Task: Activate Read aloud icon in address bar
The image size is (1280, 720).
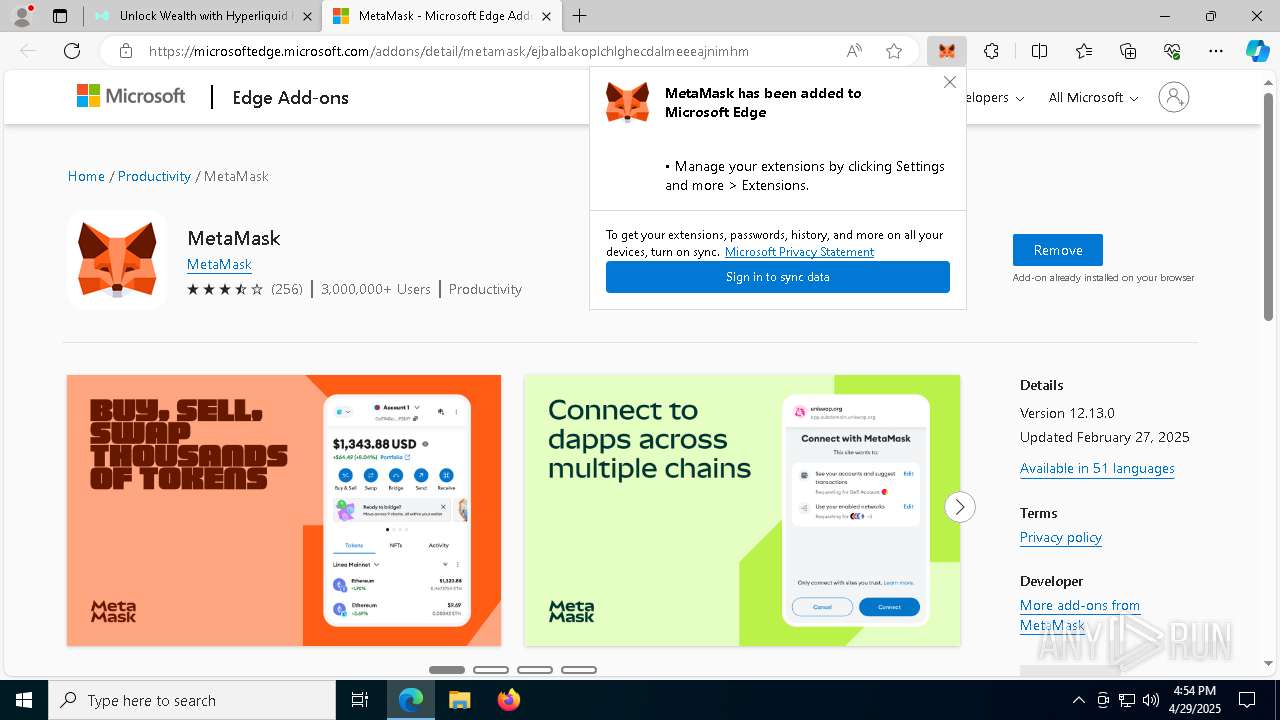Action: click(x=854, y=51)
